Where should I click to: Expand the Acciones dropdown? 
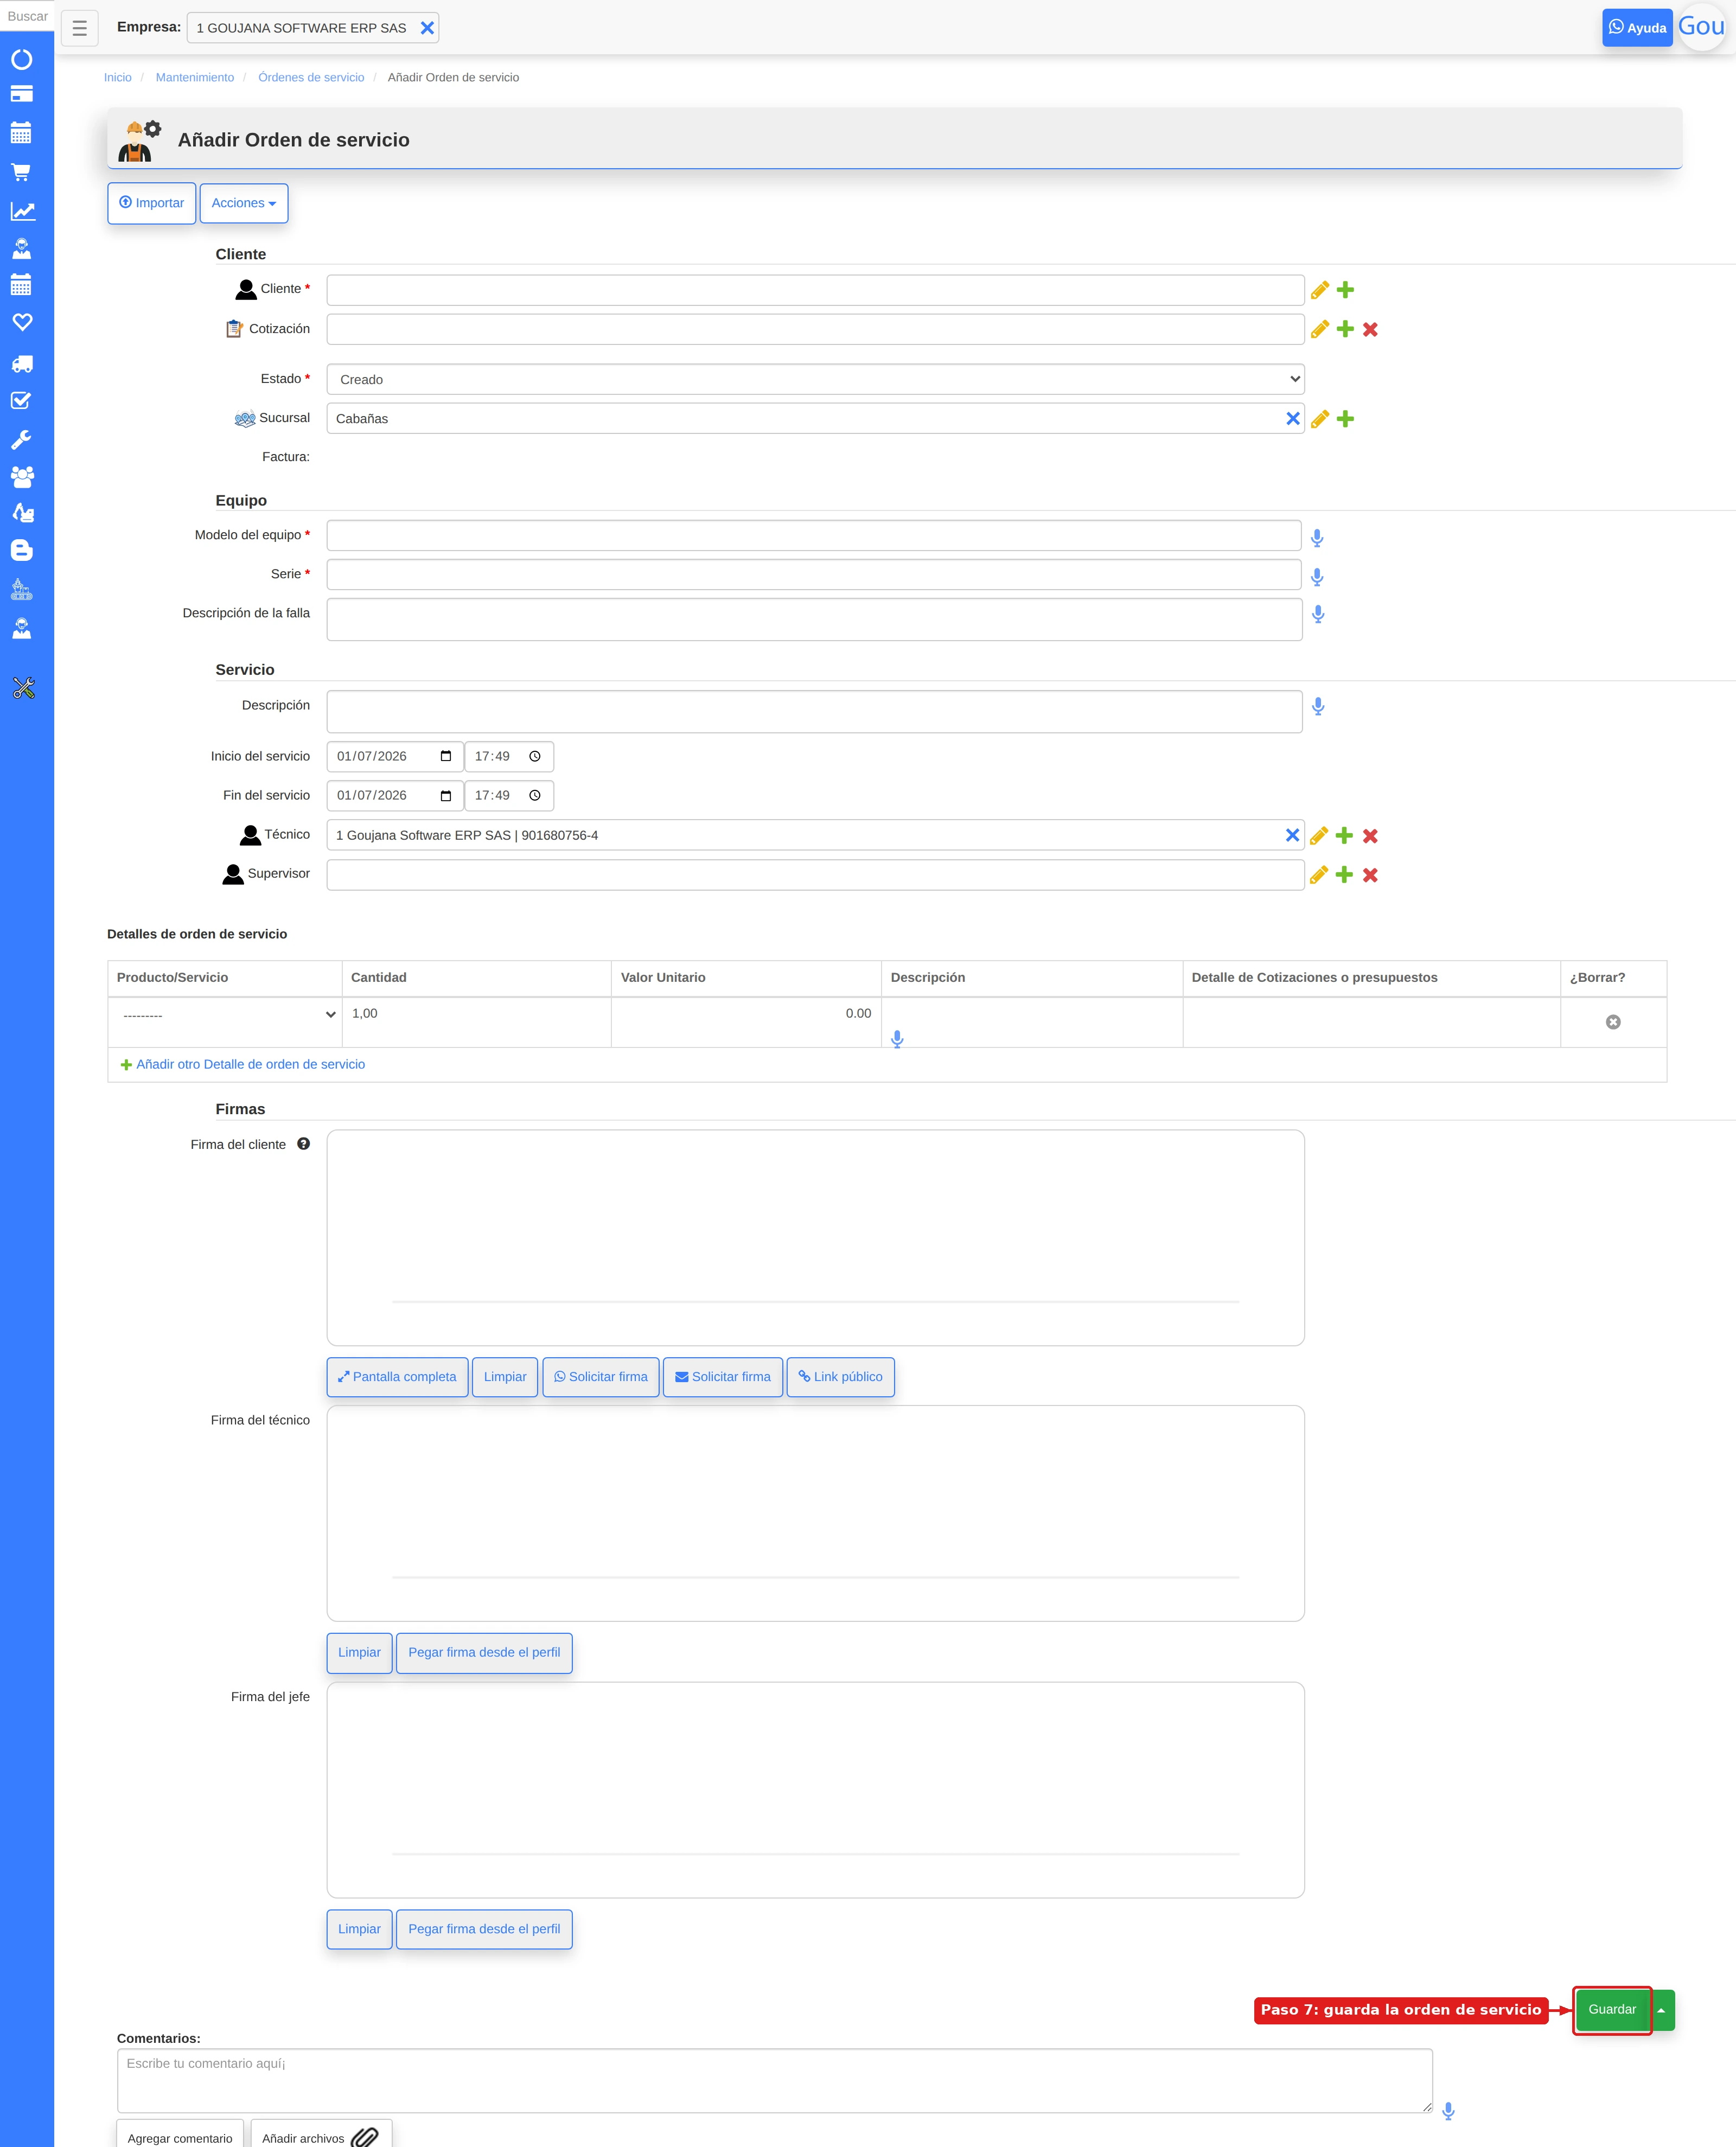point(244,203)
